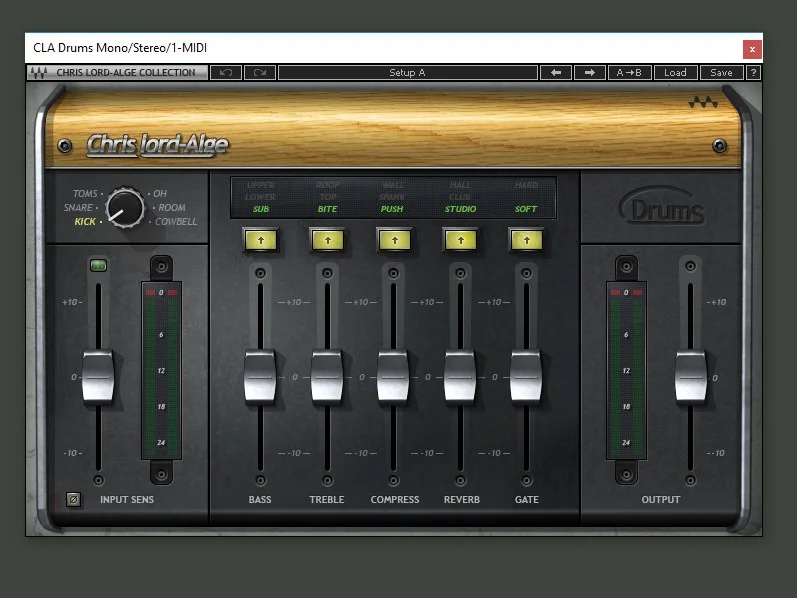Close the CLA Drums plugin window
This screenshot has width=797, height=598.
tap(752, 49)
